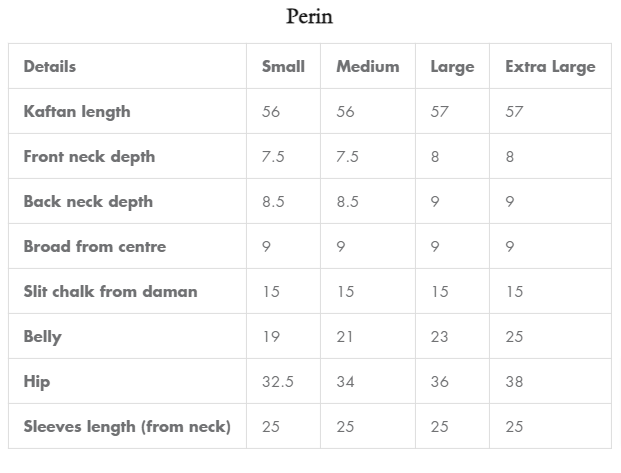621x473 pixels.
Task: Click Belly value 21 for Medium
Action: coord(345,337)
